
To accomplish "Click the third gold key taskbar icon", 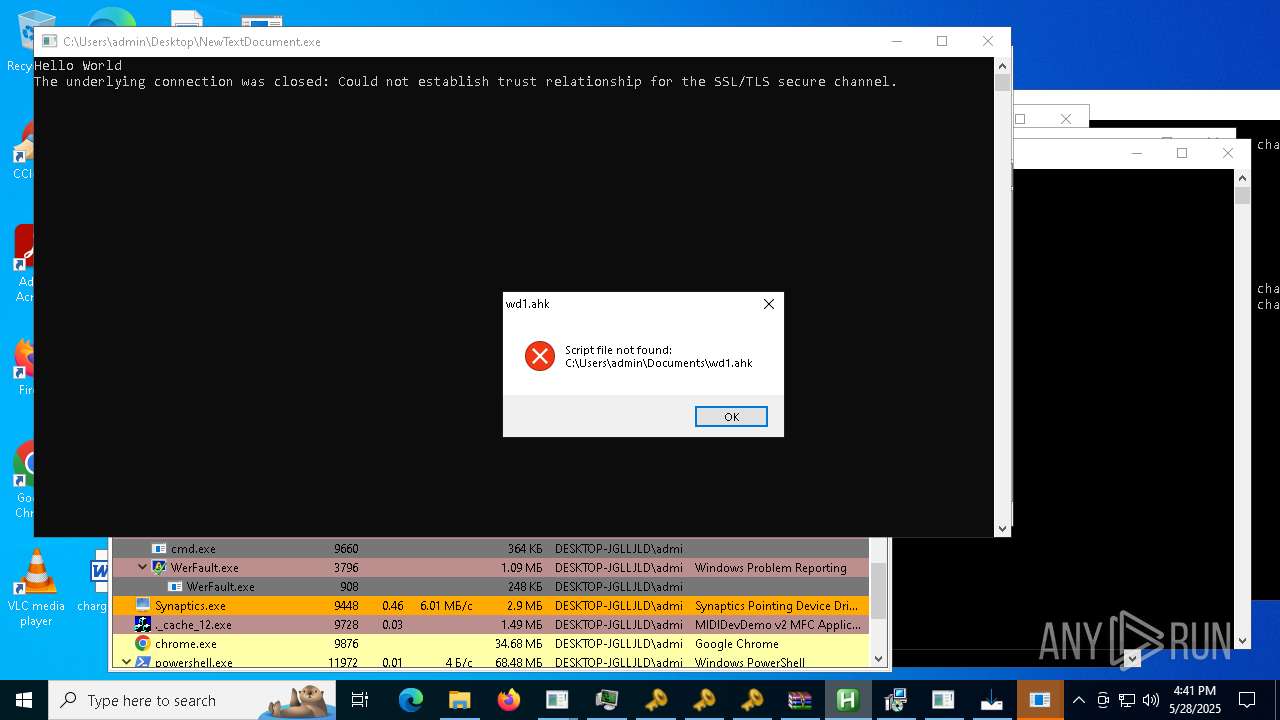I will [752, 700].
